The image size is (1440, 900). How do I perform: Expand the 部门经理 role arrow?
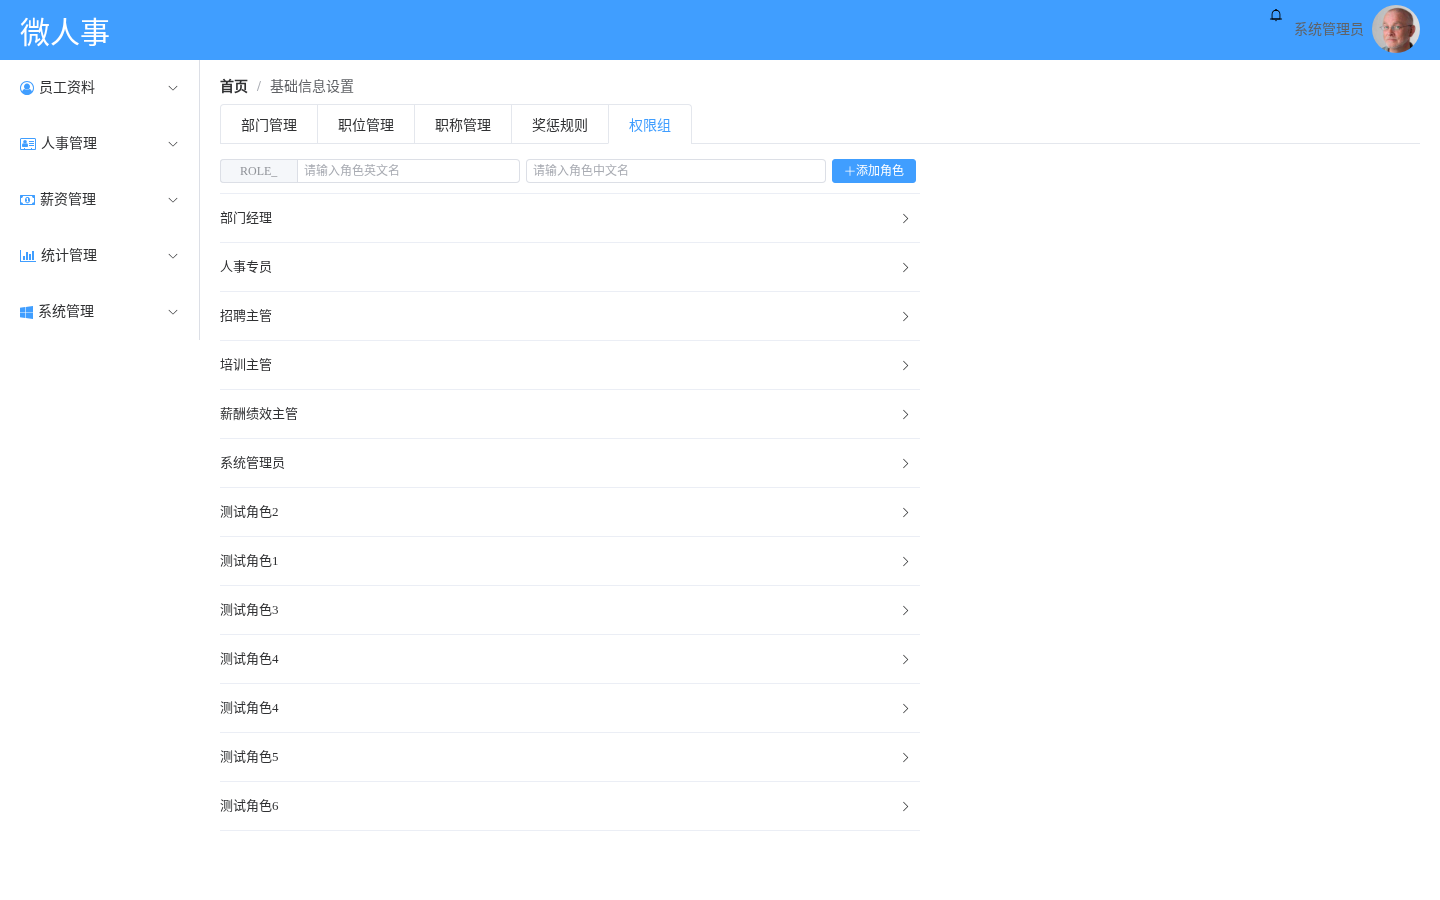[x=905, y=218]
